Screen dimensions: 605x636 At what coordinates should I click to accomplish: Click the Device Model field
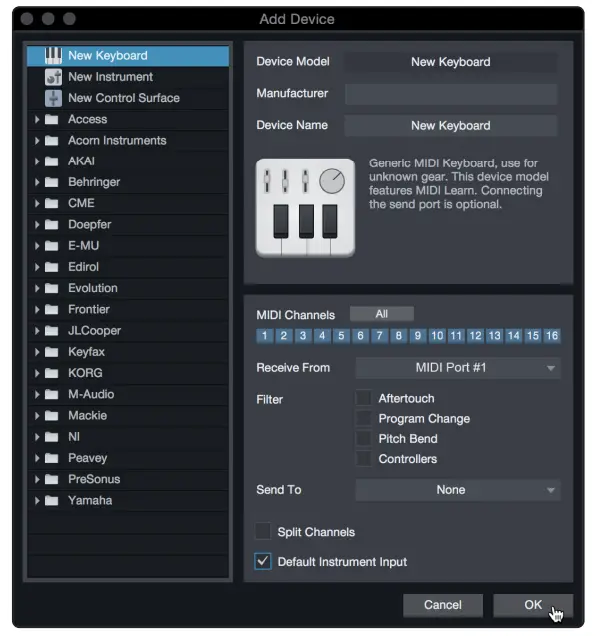click(x=451, y=62)
